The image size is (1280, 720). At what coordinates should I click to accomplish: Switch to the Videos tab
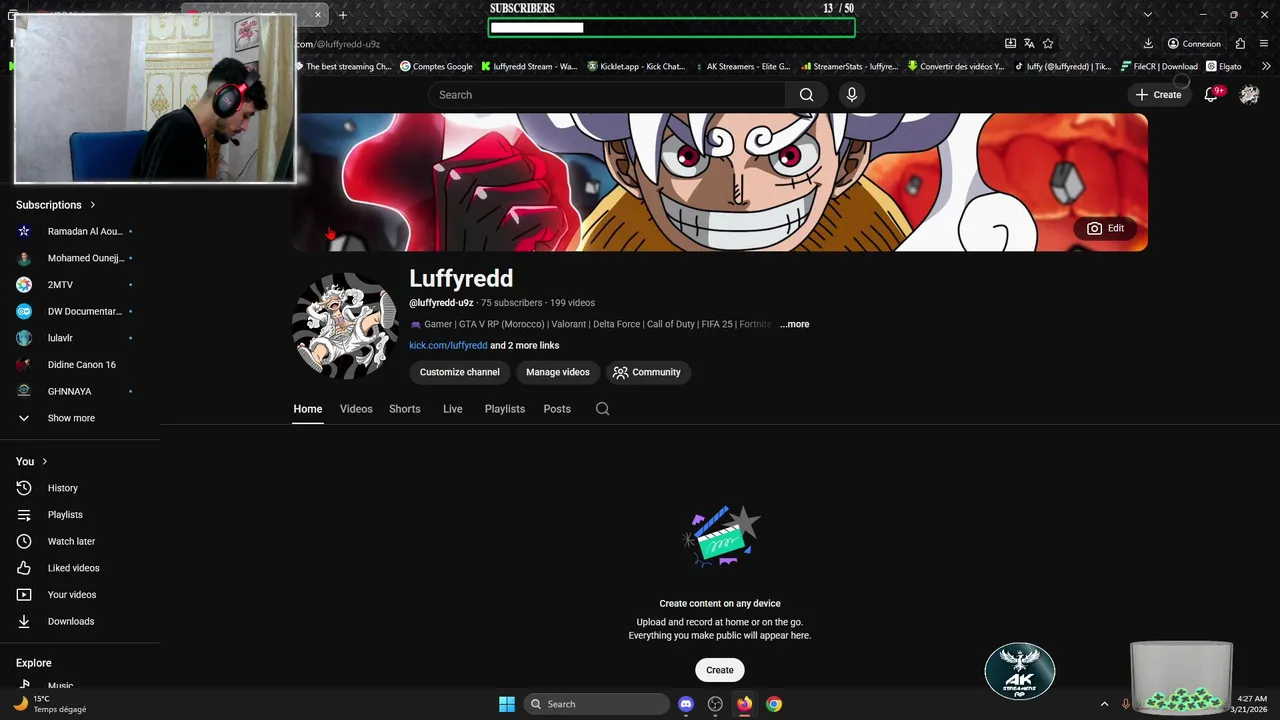click(356, 409)
